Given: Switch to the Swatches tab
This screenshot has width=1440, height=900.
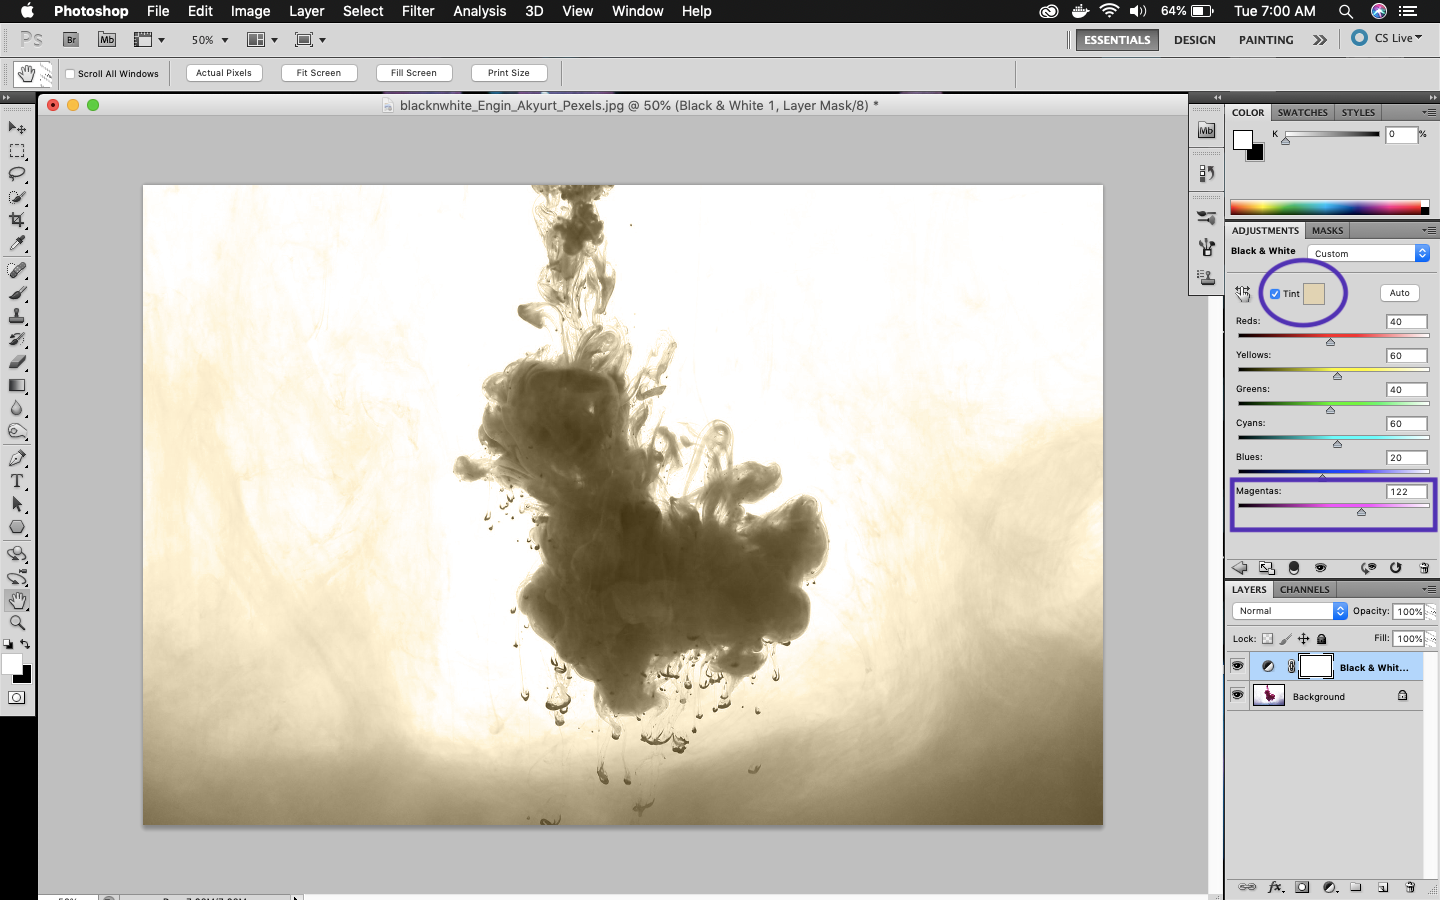Looking at the screenshot, I should [1302, 113].
